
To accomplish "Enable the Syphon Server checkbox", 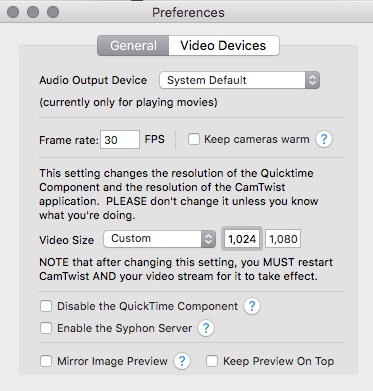I will point(46,328).
